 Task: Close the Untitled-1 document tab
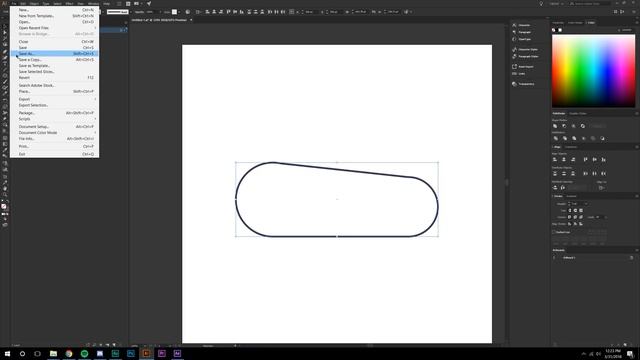191,20
